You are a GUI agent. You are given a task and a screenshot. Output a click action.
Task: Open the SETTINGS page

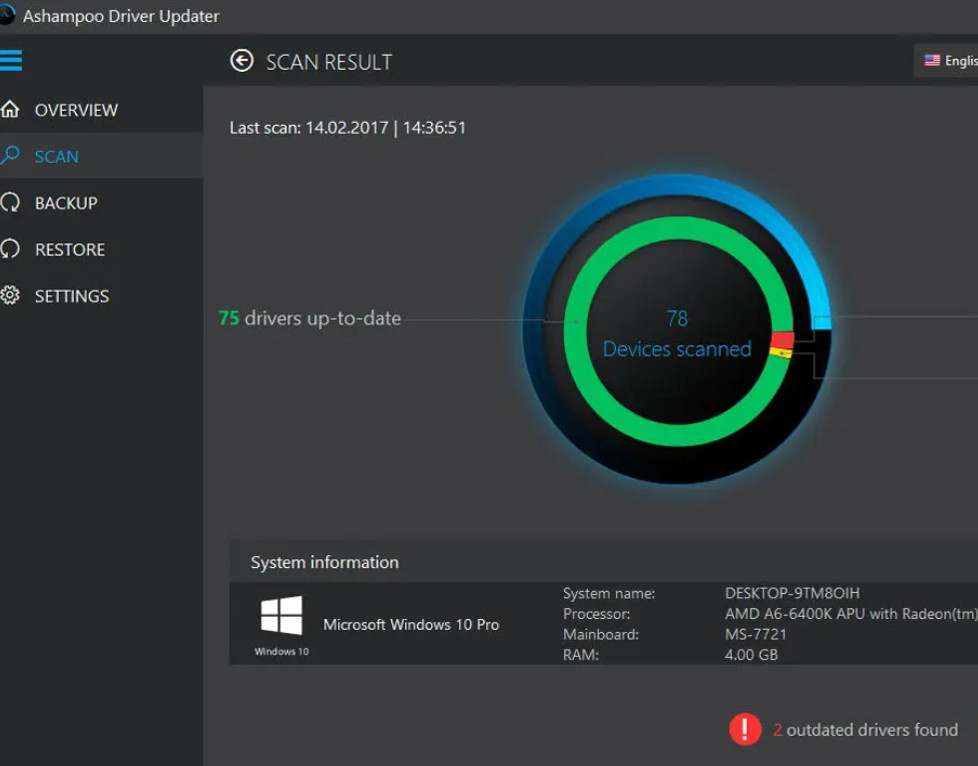72,296
